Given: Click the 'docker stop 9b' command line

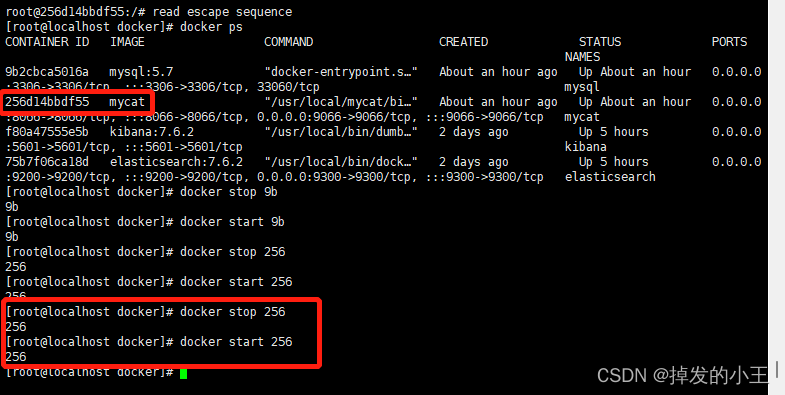Looking at the screenshot, I should (x=141, y=192).
